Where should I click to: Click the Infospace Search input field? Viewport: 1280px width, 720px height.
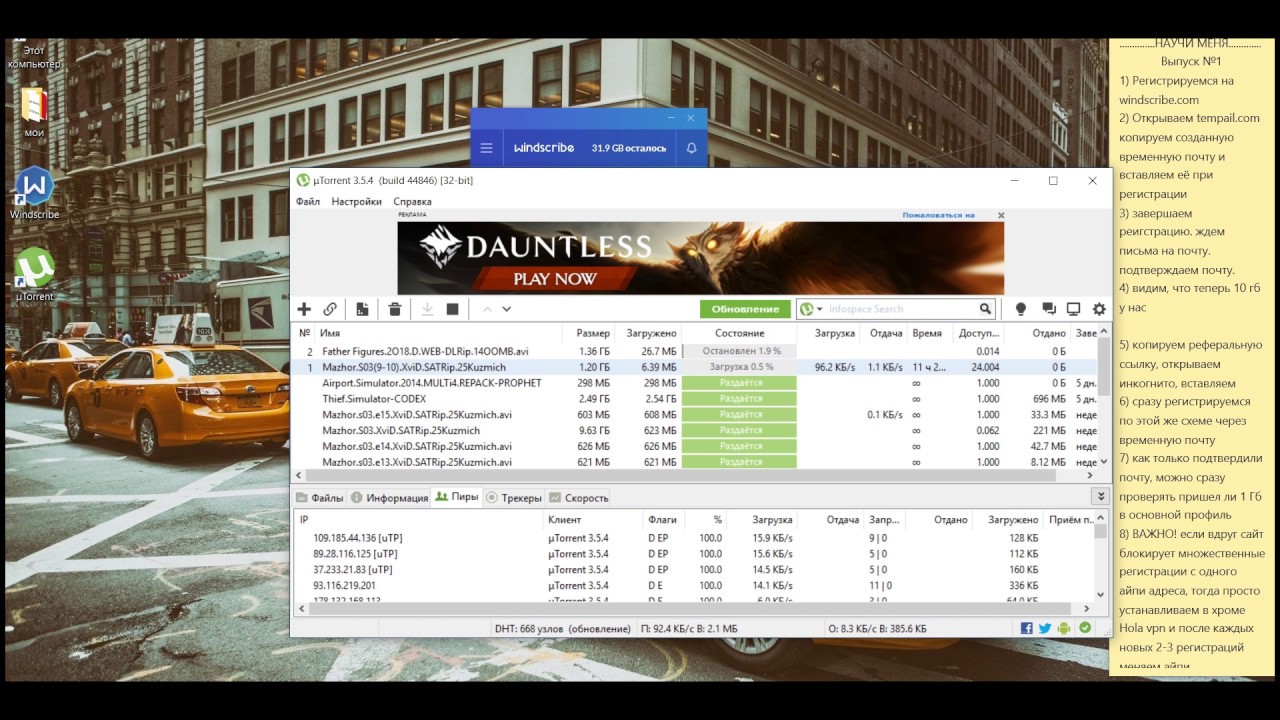901,309
